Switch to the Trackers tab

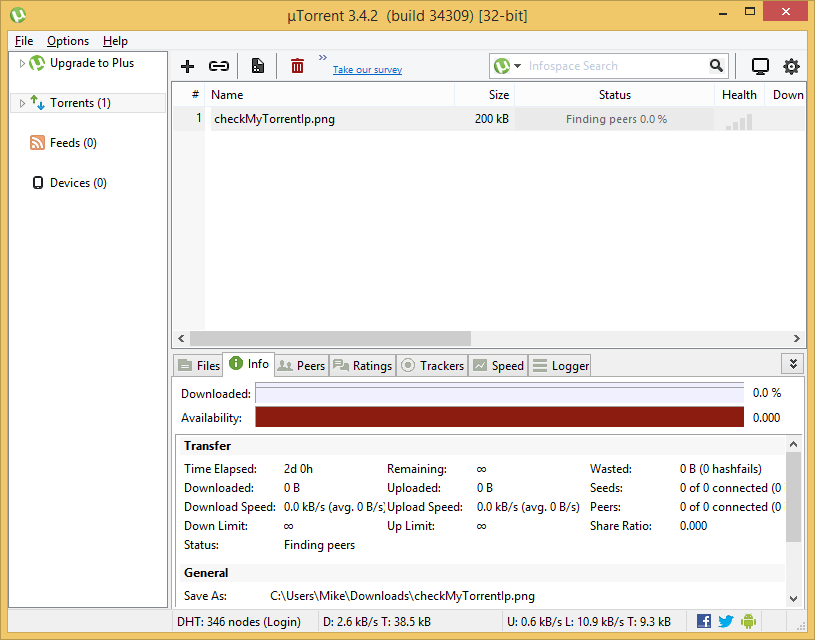click(x=433, y=366)
